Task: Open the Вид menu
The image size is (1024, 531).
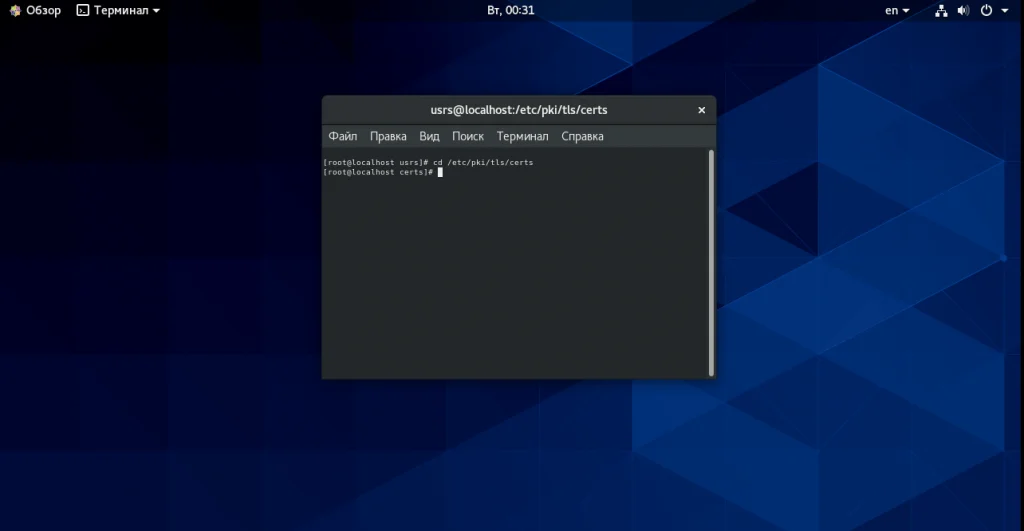Action: 429,136
